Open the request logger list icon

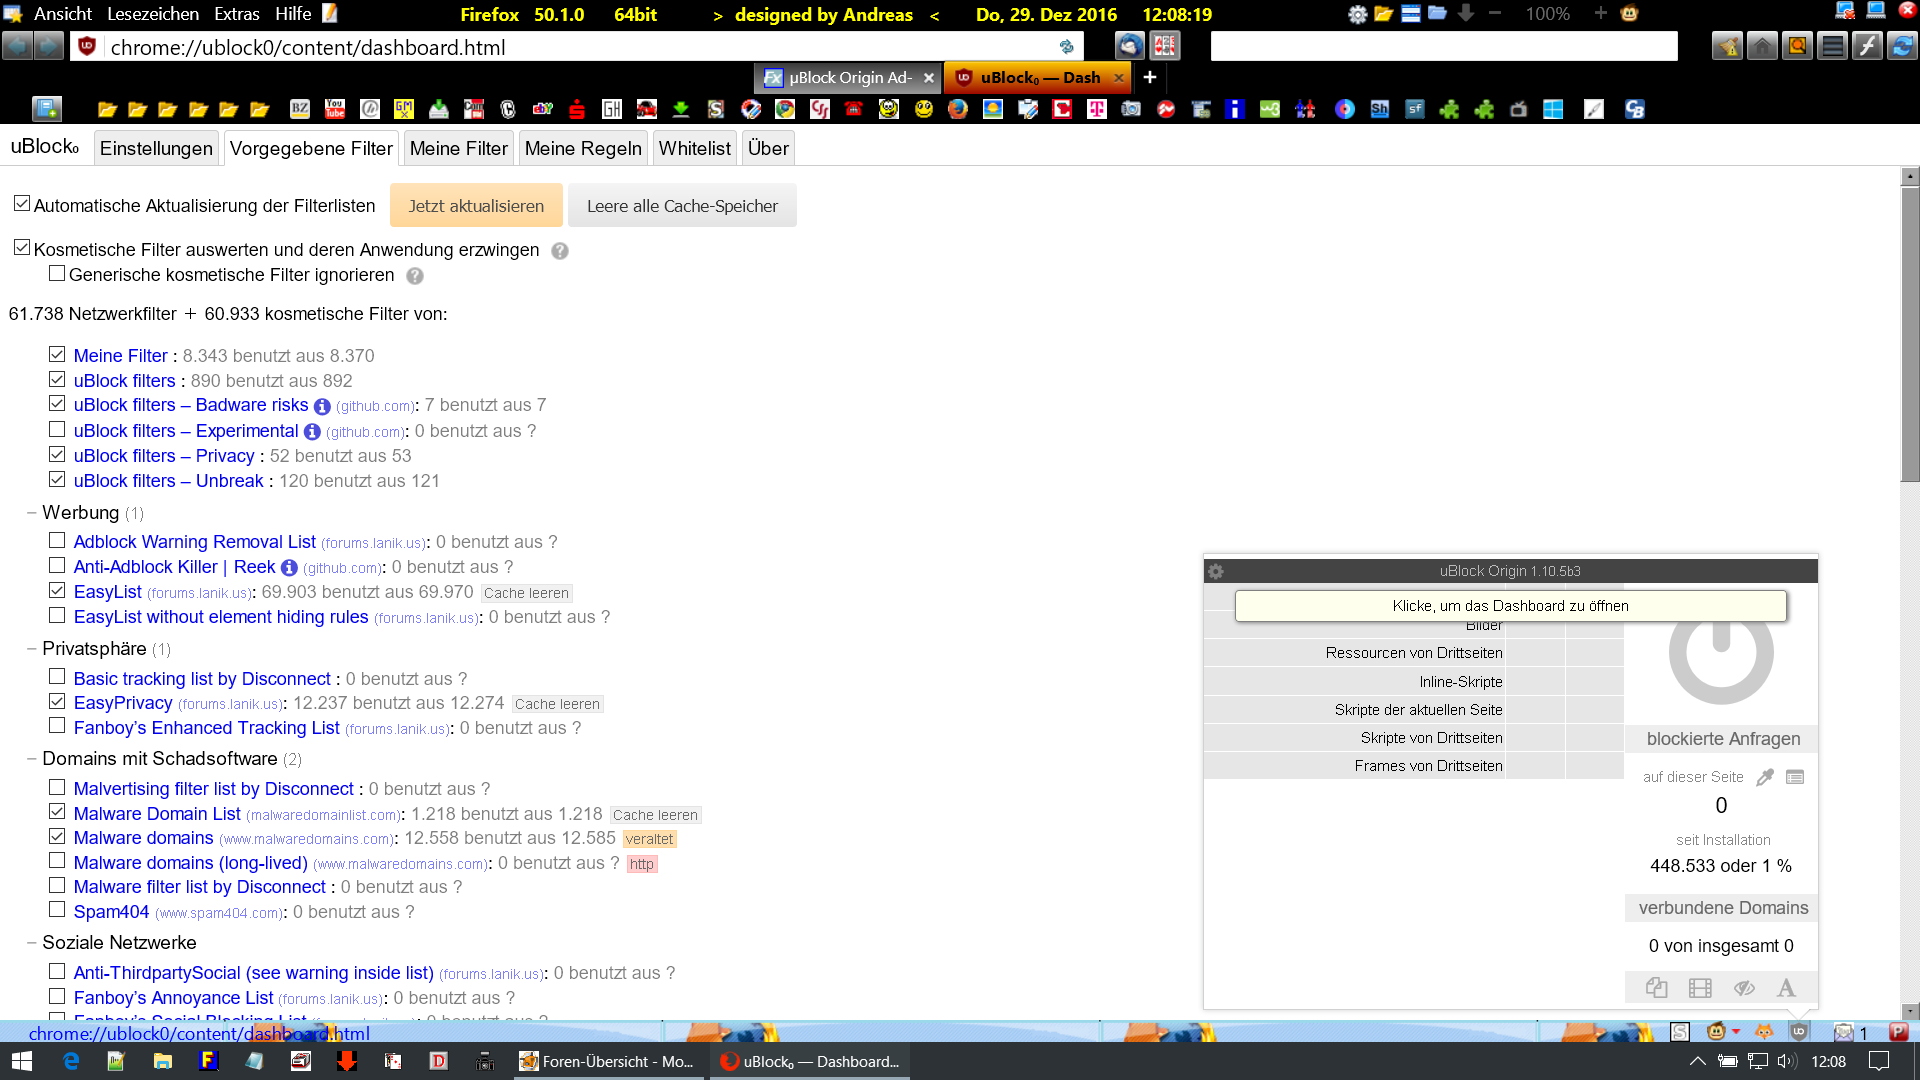[x=1795, y=777]
